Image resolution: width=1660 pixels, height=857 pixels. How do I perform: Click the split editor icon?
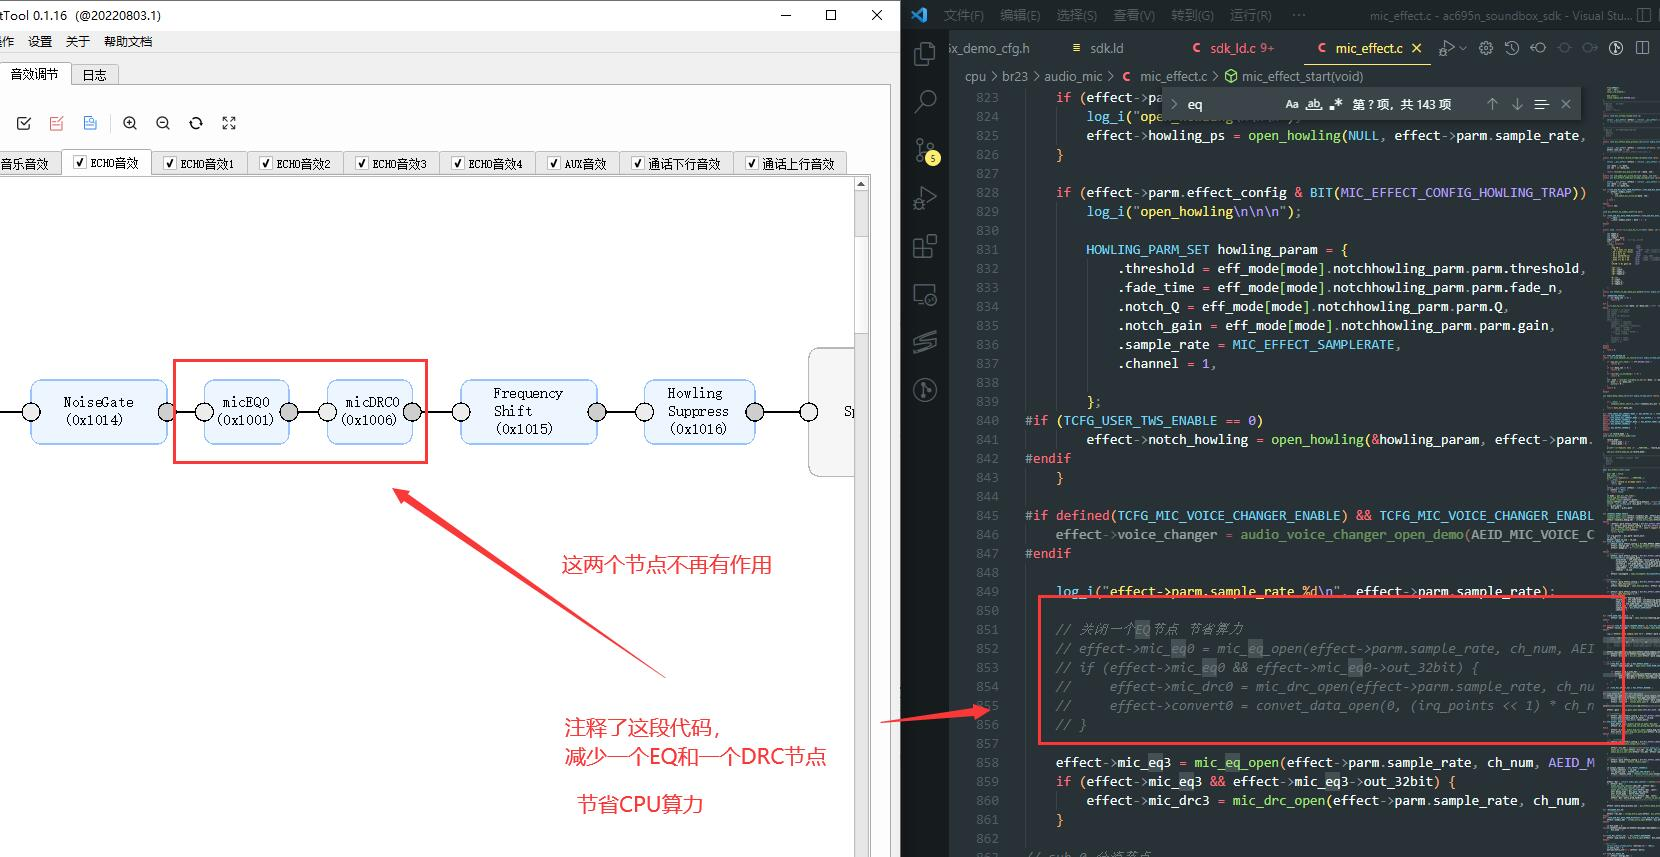pyautogui.click(x=1642, y=48)
